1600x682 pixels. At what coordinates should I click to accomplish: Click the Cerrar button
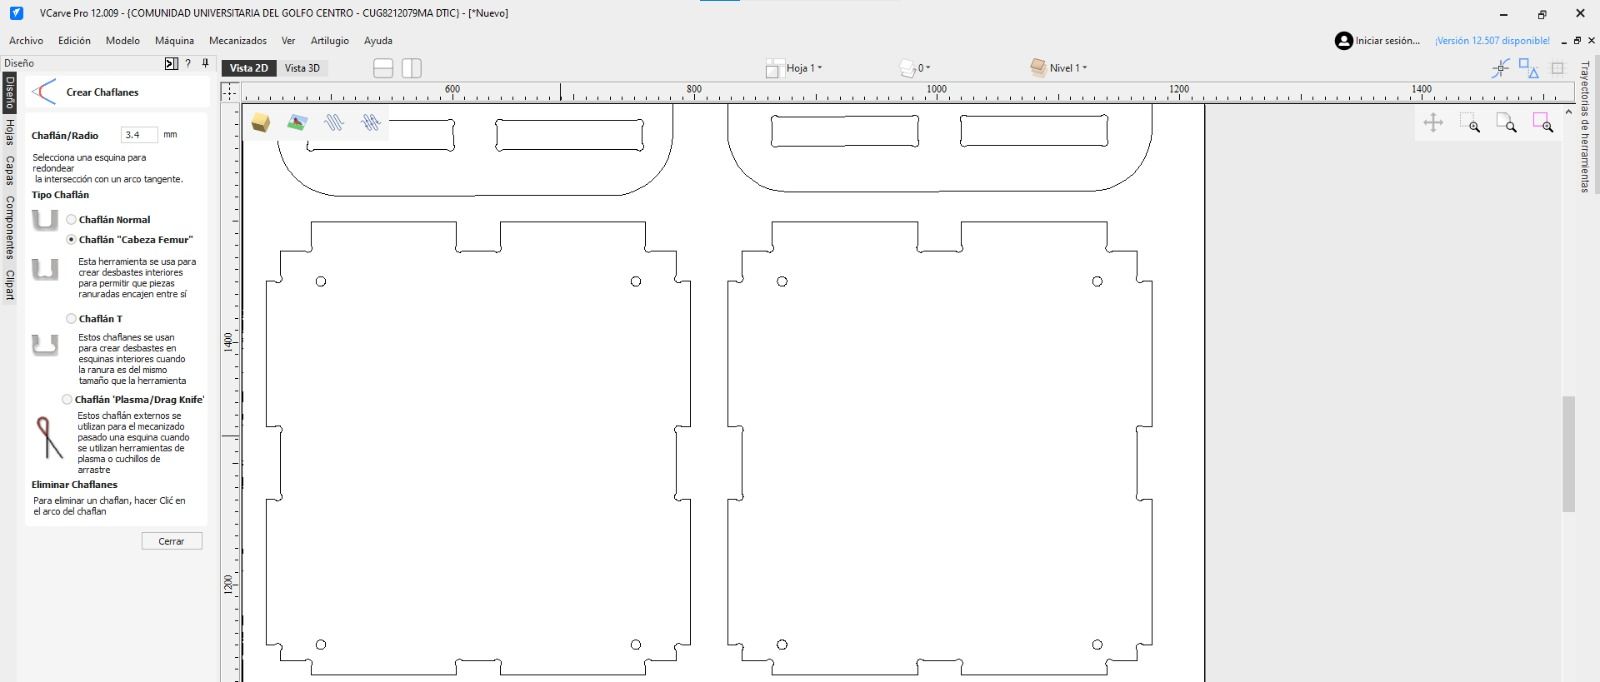(171, 541)
